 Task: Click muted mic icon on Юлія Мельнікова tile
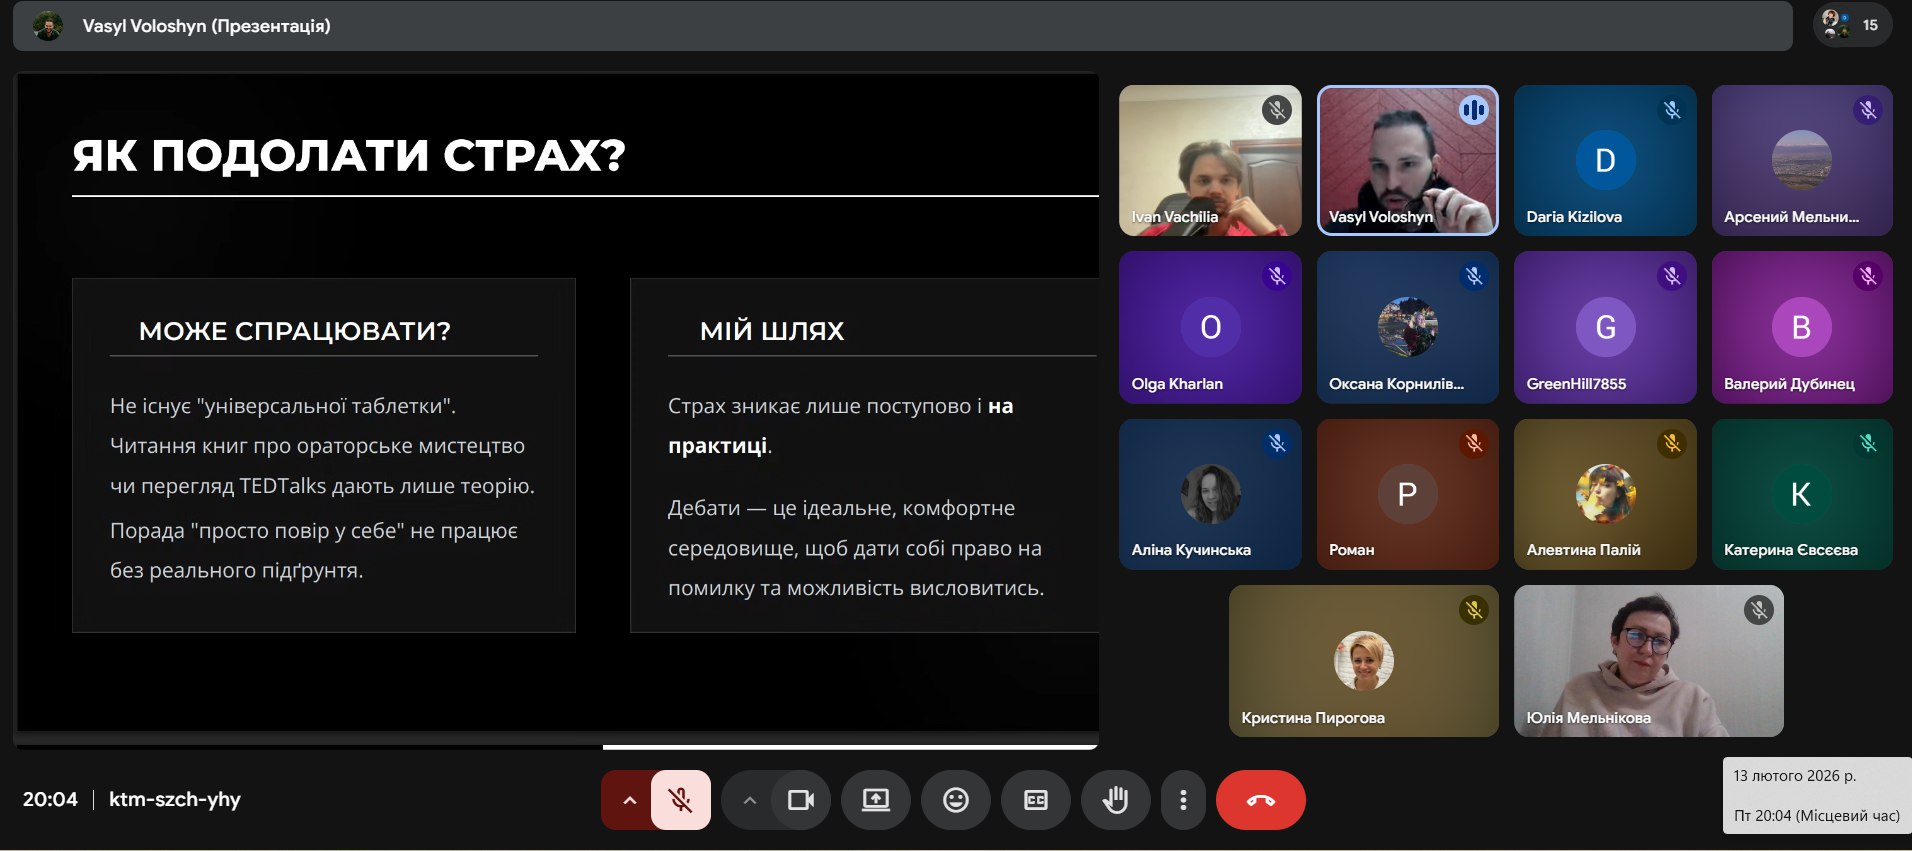tap(1758, 610)
